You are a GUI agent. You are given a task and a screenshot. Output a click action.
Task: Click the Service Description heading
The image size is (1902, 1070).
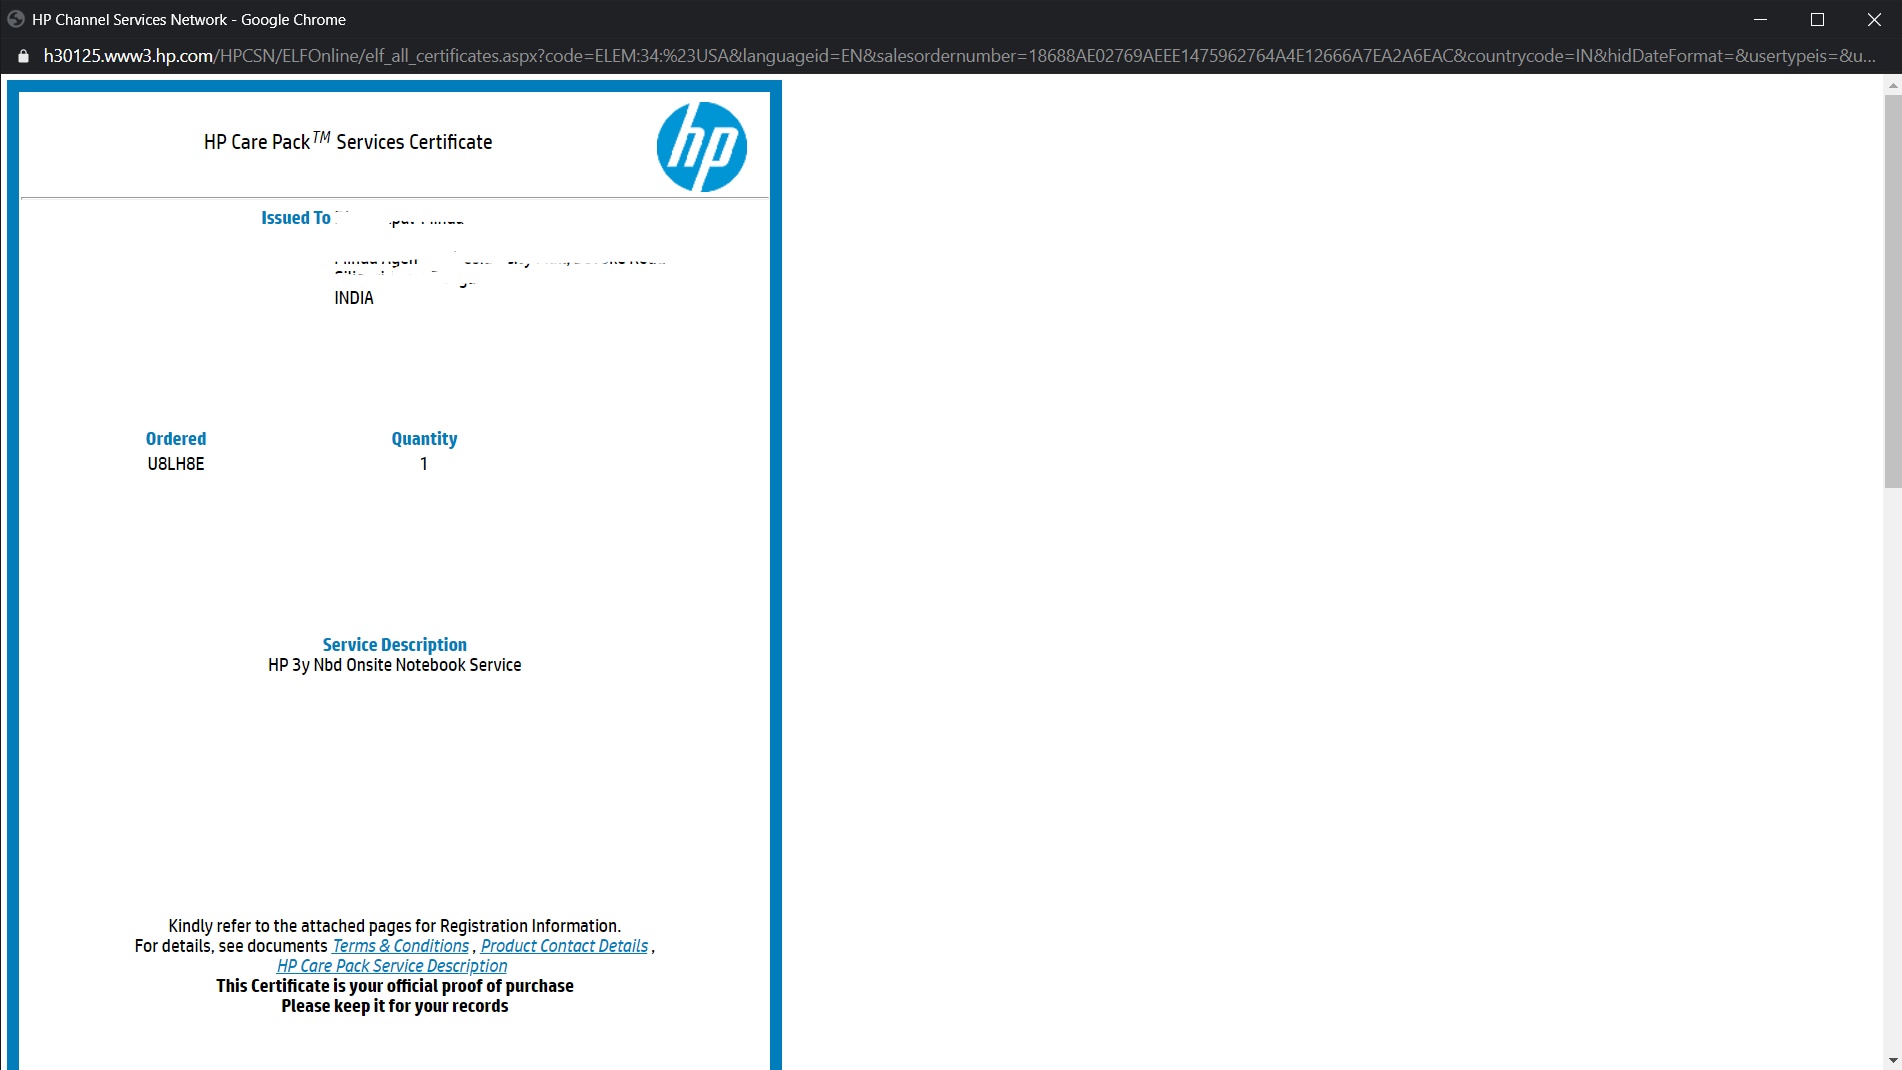pos(394,644)
